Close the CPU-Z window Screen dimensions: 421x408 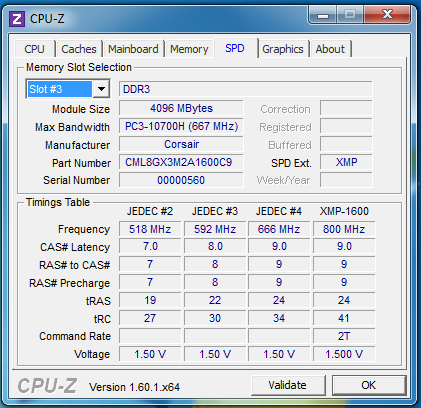[x=387, y=15]
